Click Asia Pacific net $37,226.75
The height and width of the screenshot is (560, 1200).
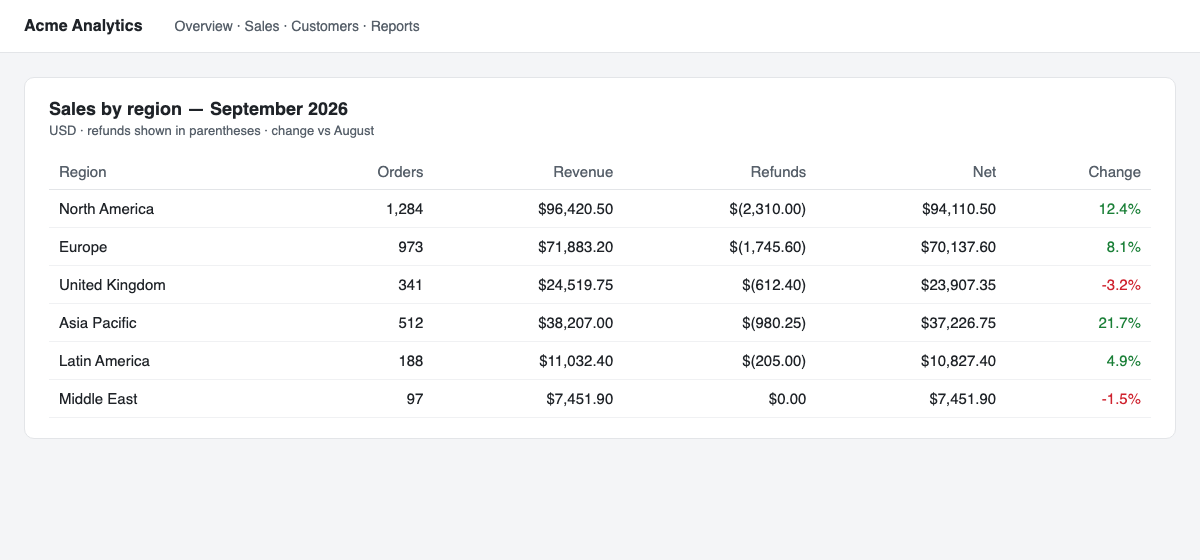point(958,323)
